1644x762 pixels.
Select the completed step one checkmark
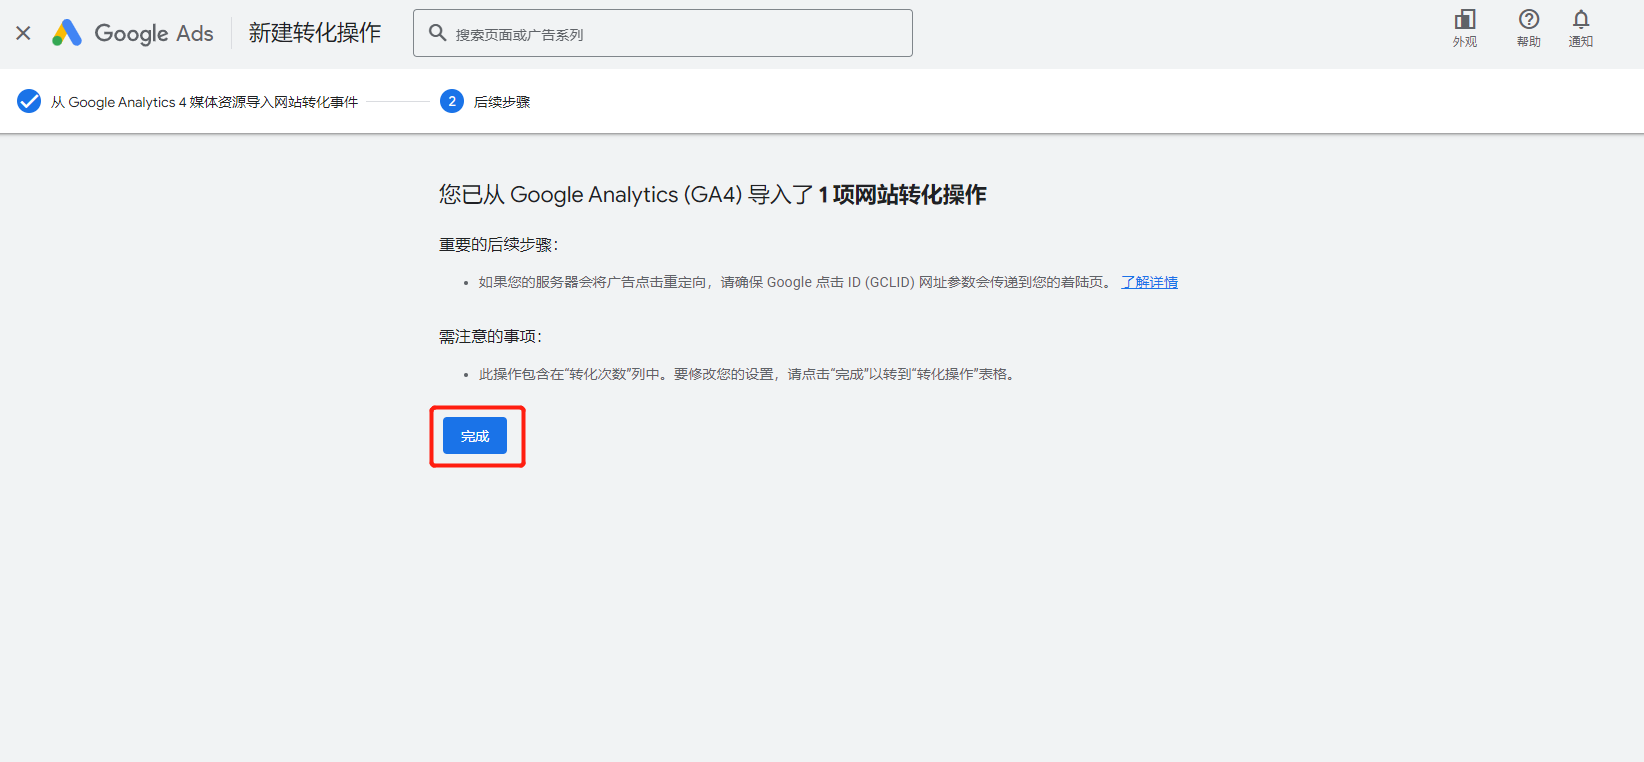(29, 101)
